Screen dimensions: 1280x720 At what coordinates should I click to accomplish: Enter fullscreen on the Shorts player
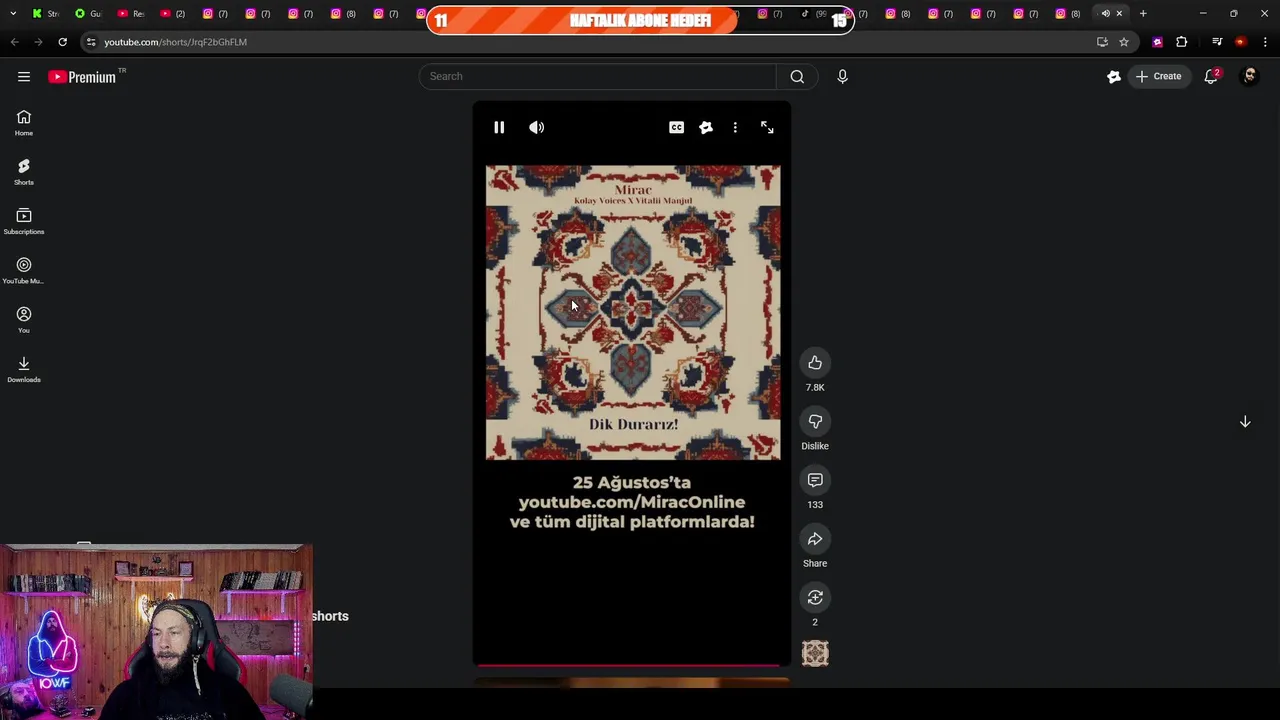coord(767,127)
